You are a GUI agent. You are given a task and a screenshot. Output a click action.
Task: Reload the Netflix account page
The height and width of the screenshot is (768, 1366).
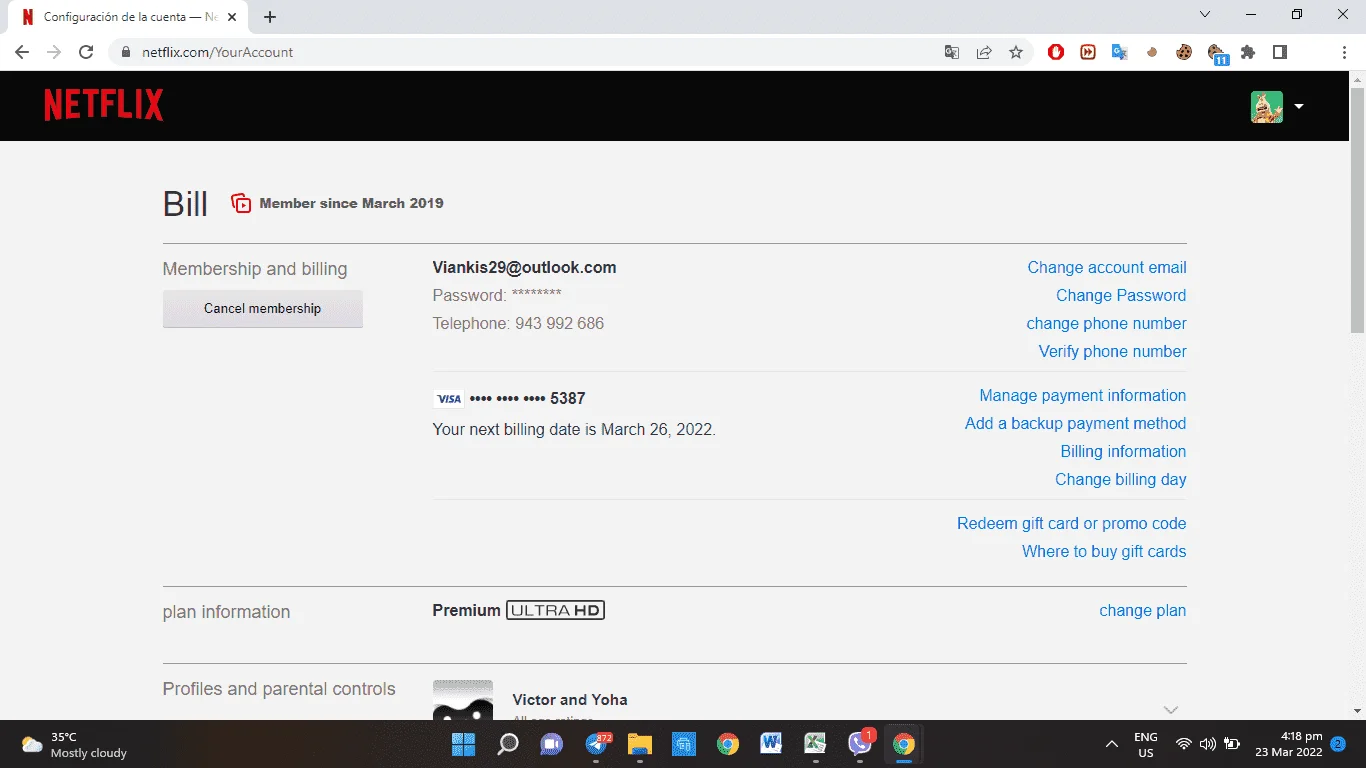coord(86,52)
